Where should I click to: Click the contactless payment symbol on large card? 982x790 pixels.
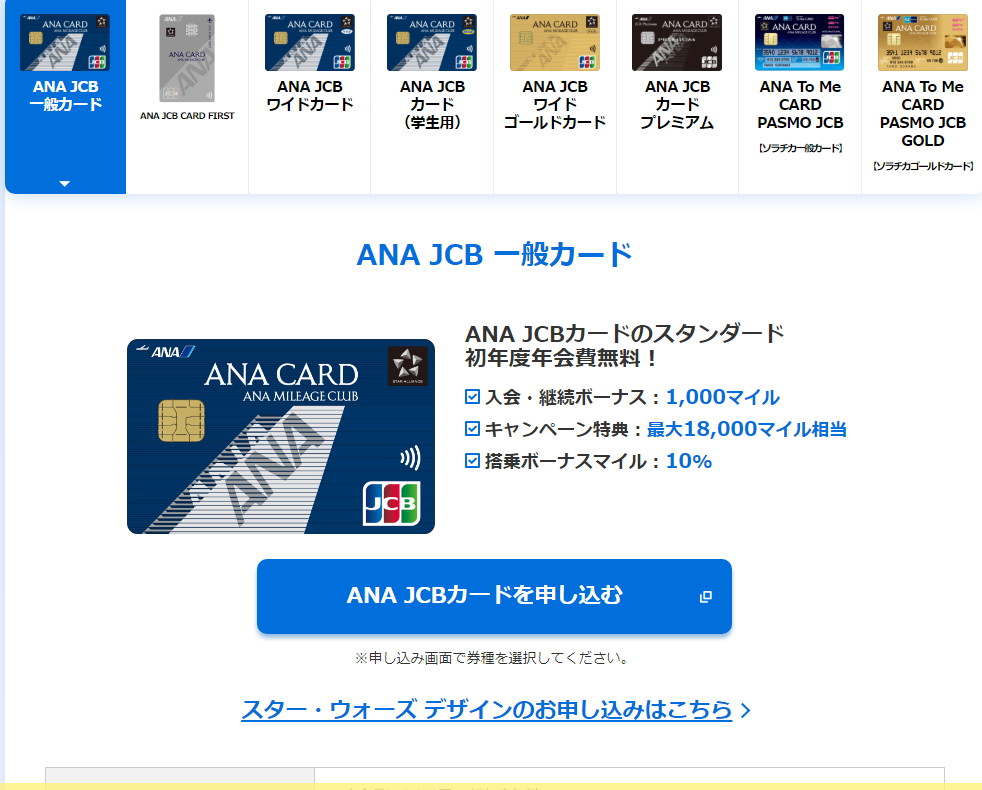tap(410, 458)
